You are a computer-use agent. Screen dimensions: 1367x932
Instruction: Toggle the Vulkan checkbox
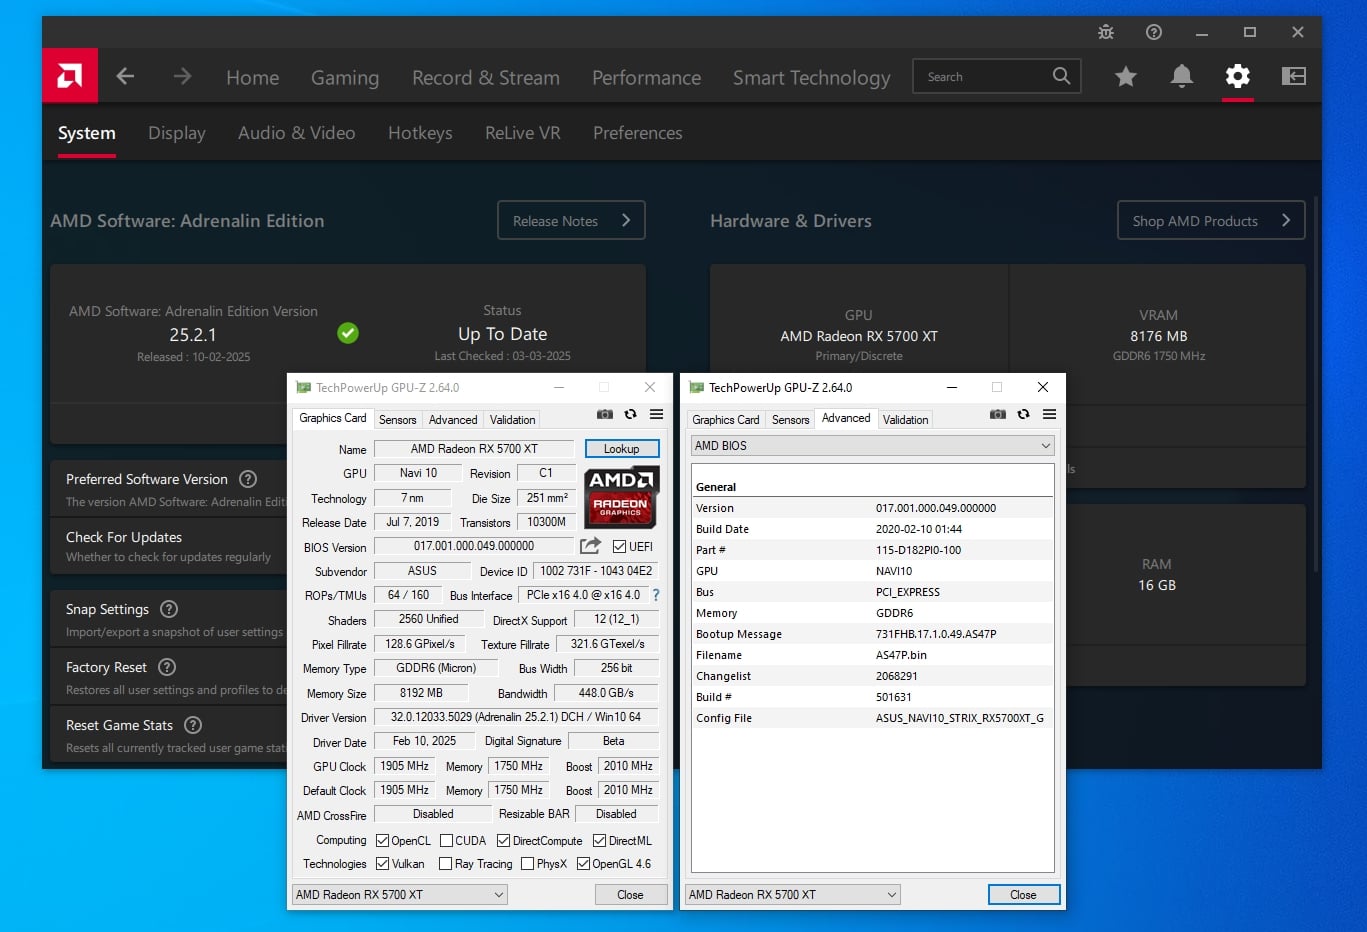pyautogui.click(x=382, y=863)
